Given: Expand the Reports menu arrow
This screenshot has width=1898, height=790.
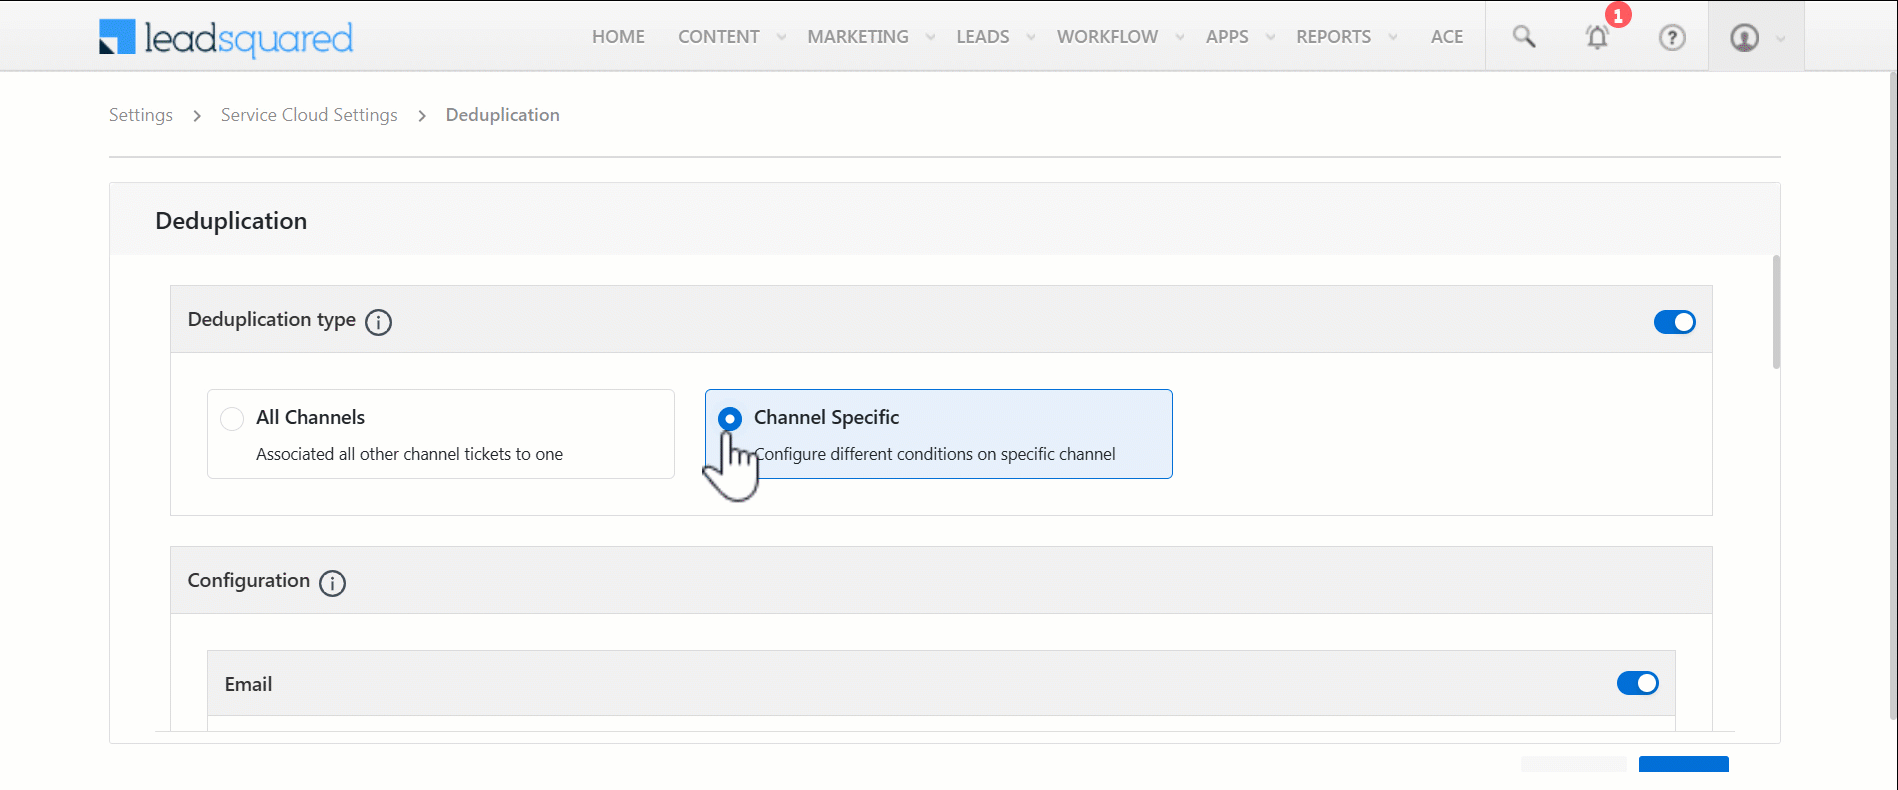Looking at the screenshot, I should [x=1393, y=37].
